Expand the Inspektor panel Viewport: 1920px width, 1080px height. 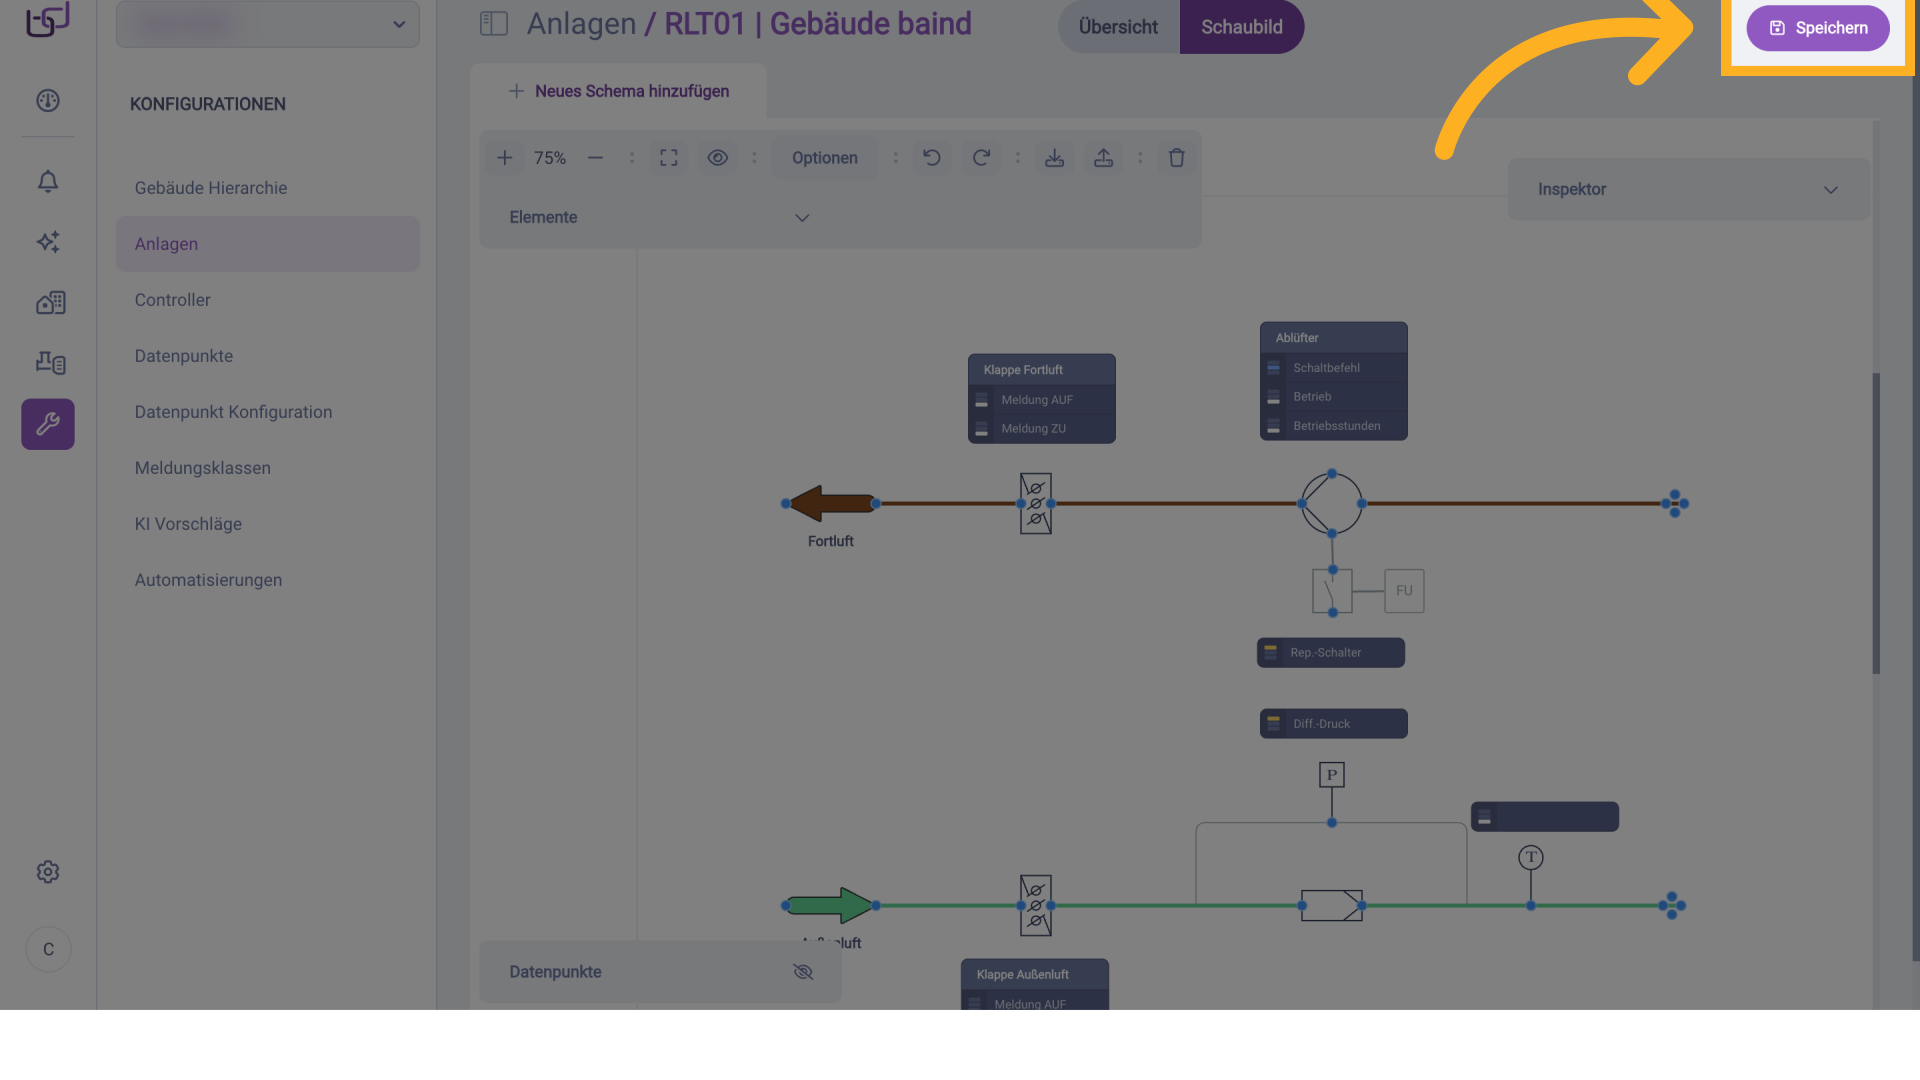1830,190
